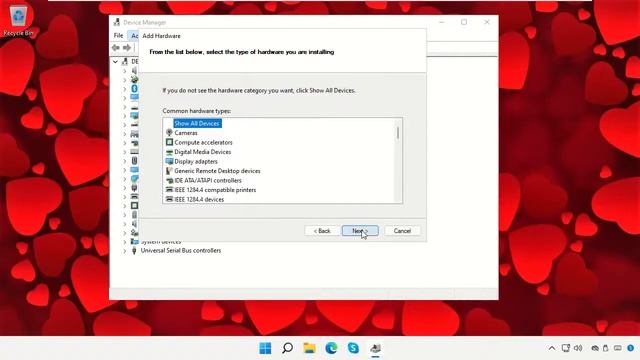Collapse the root computer node in tree
The height and width of the screenshot is (360, 640).
[115, 61]
